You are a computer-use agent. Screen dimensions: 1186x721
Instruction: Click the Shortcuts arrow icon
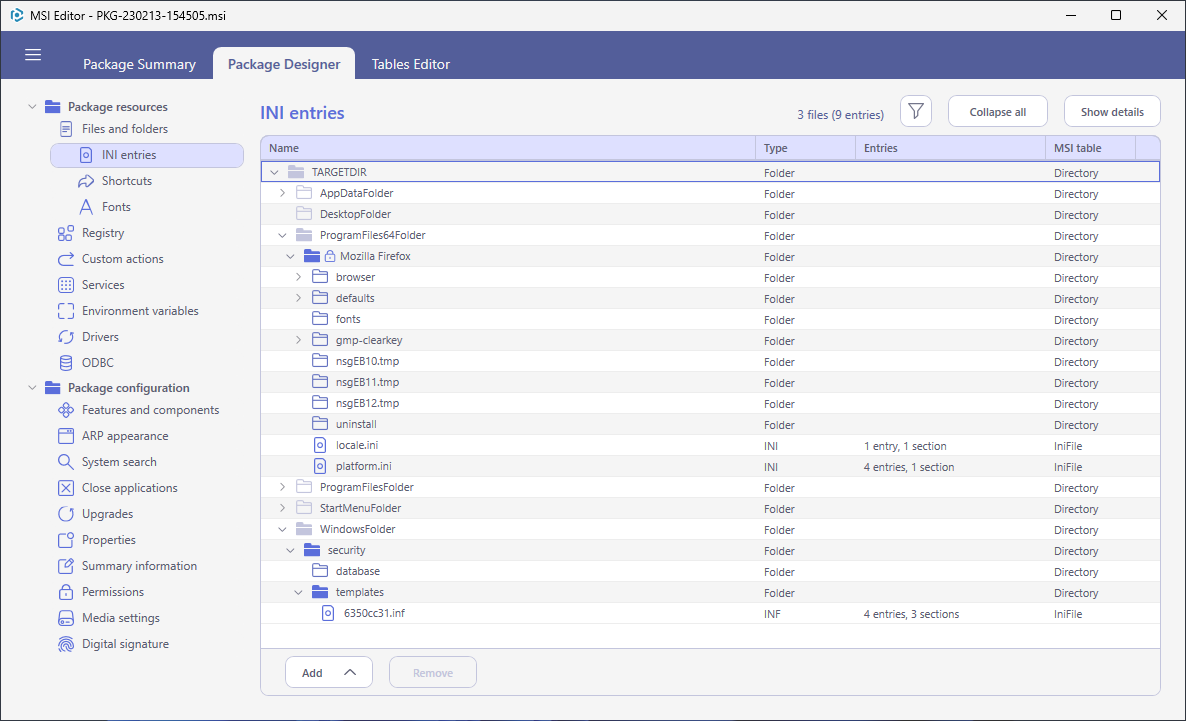coord(86,182)
